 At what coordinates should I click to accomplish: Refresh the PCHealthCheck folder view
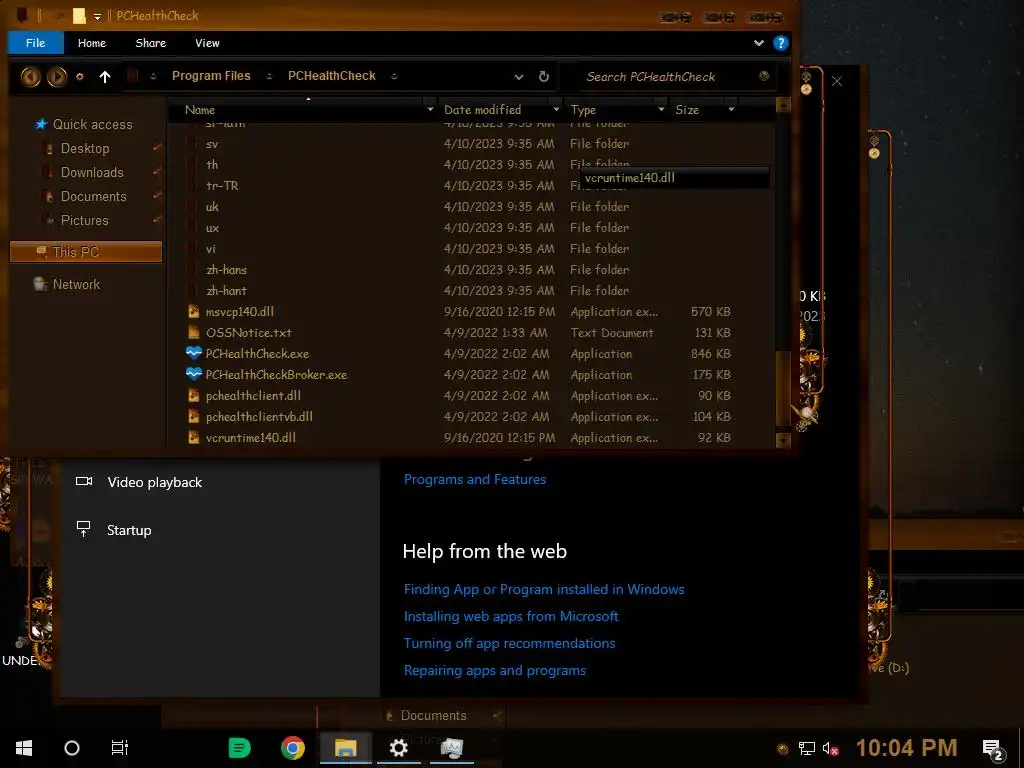coord(543,76)
